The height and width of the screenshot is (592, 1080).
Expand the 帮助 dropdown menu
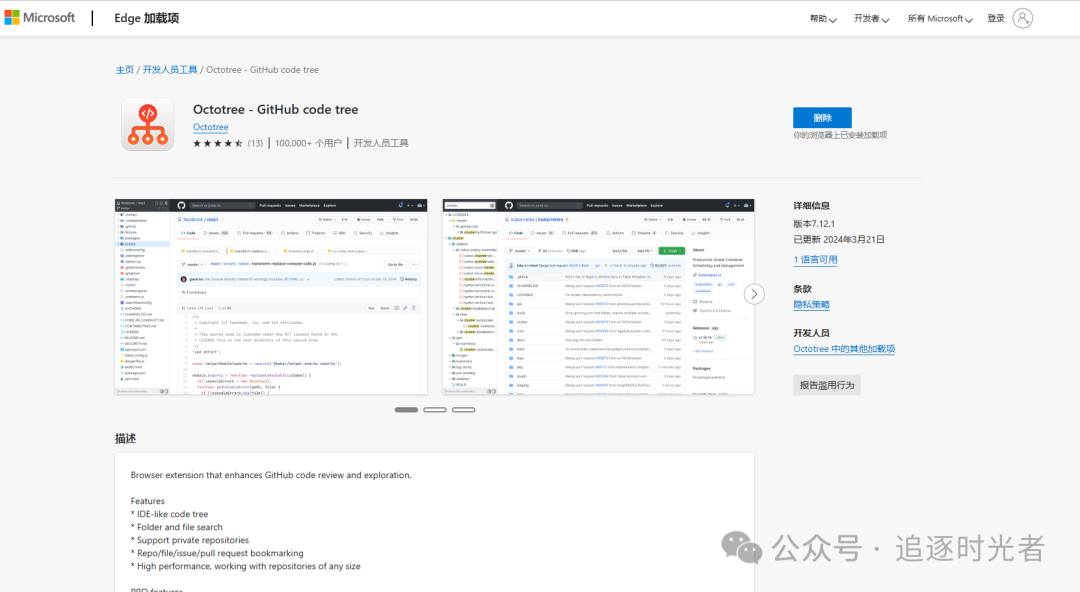(x=823, y=19)
